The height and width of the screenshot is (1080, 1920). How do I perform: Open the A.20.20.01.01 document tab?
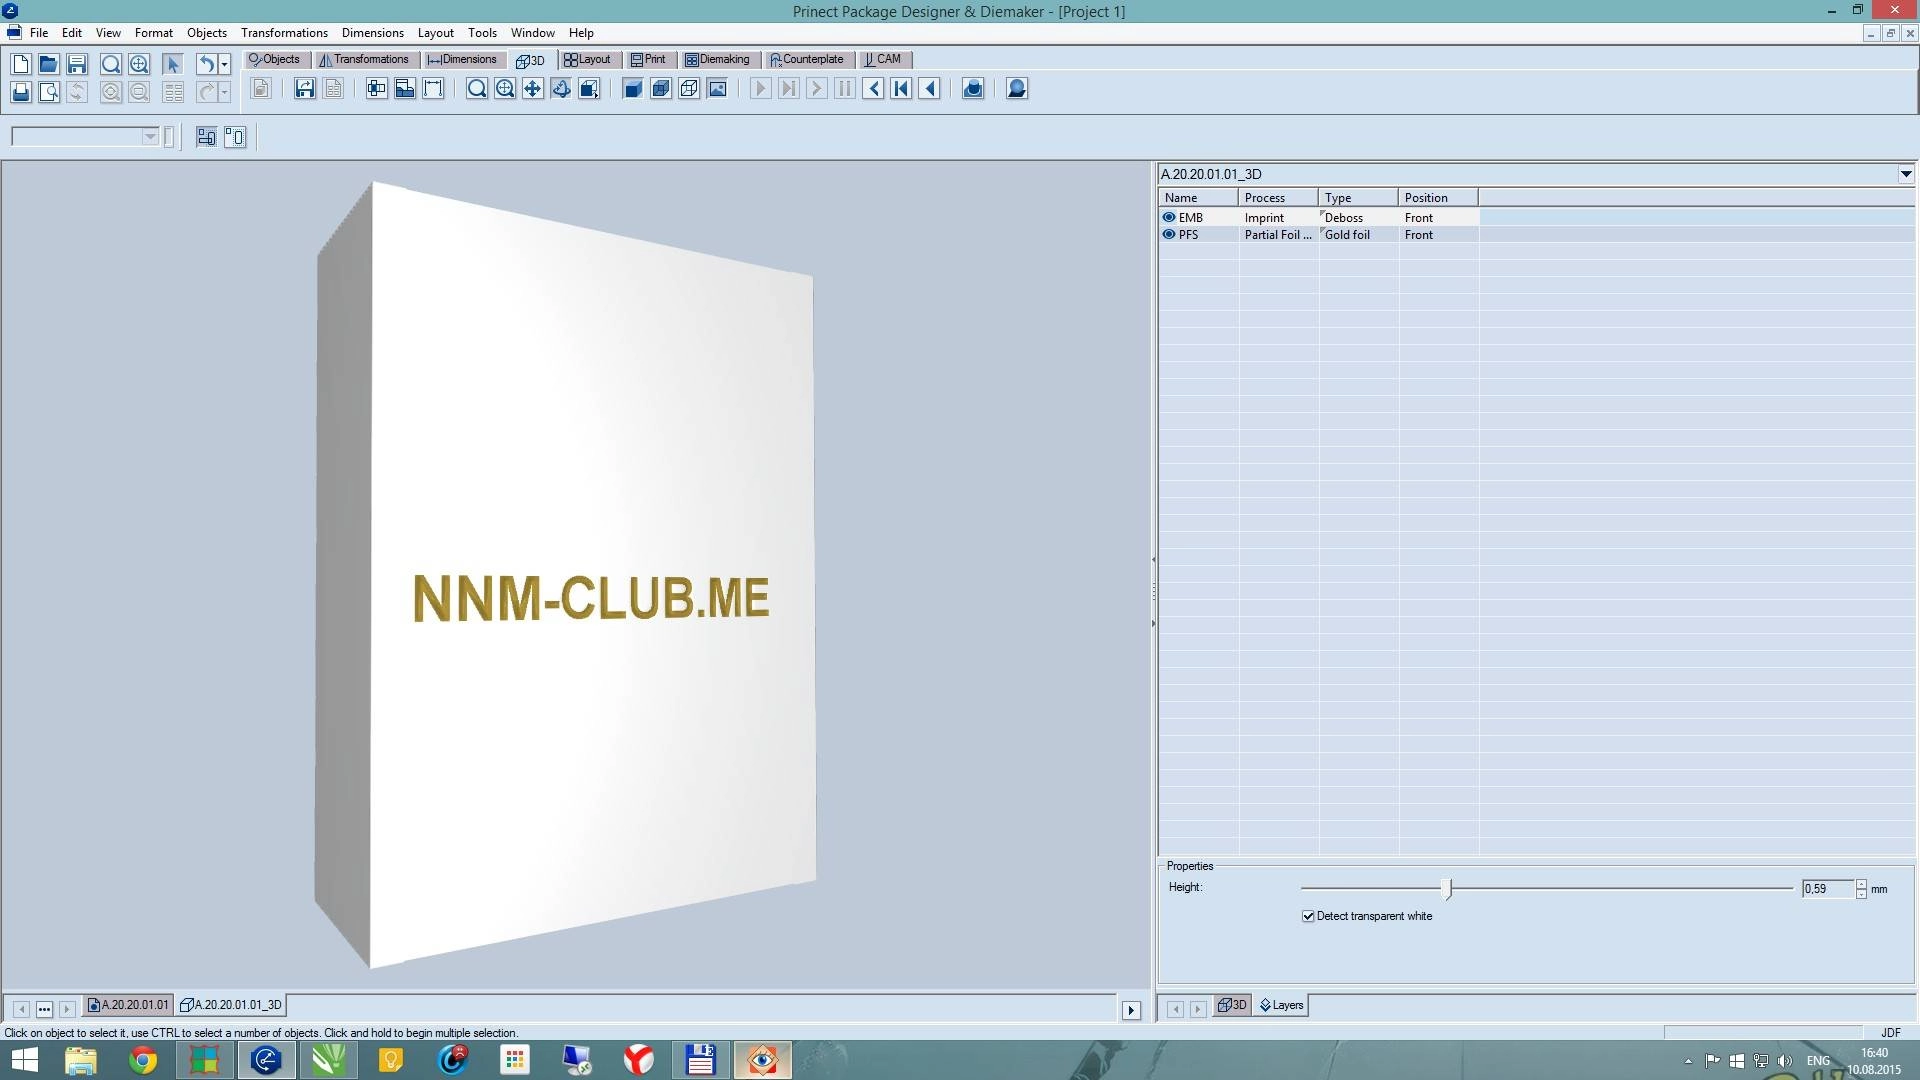pyautogui.click(x=128, y=1005)
